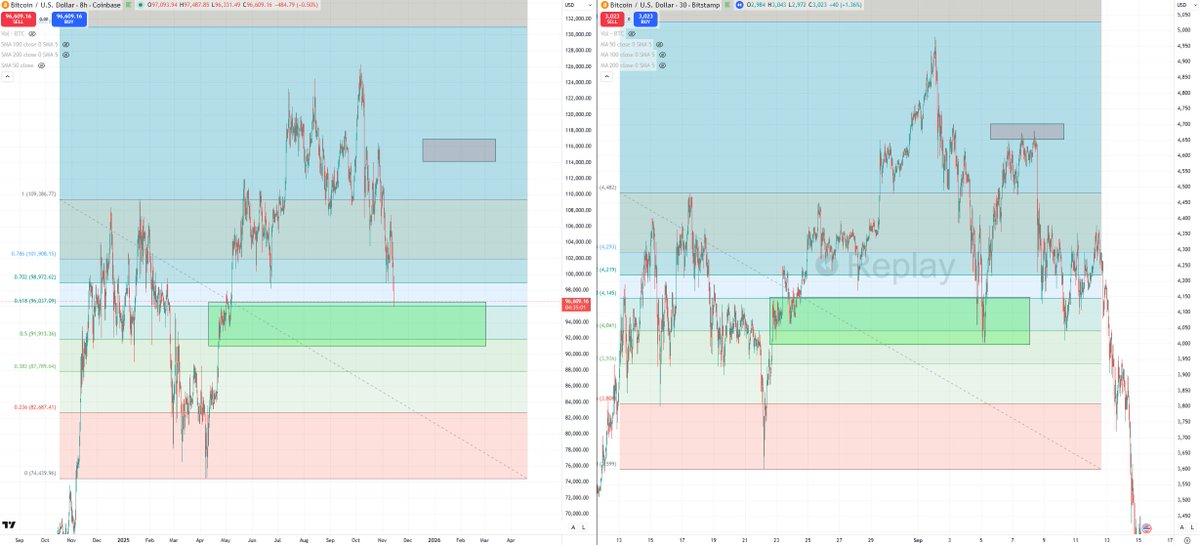
Task: Select the gray rectangle drawing on Bitstamp chart
Action: [x=1027, y=131]
